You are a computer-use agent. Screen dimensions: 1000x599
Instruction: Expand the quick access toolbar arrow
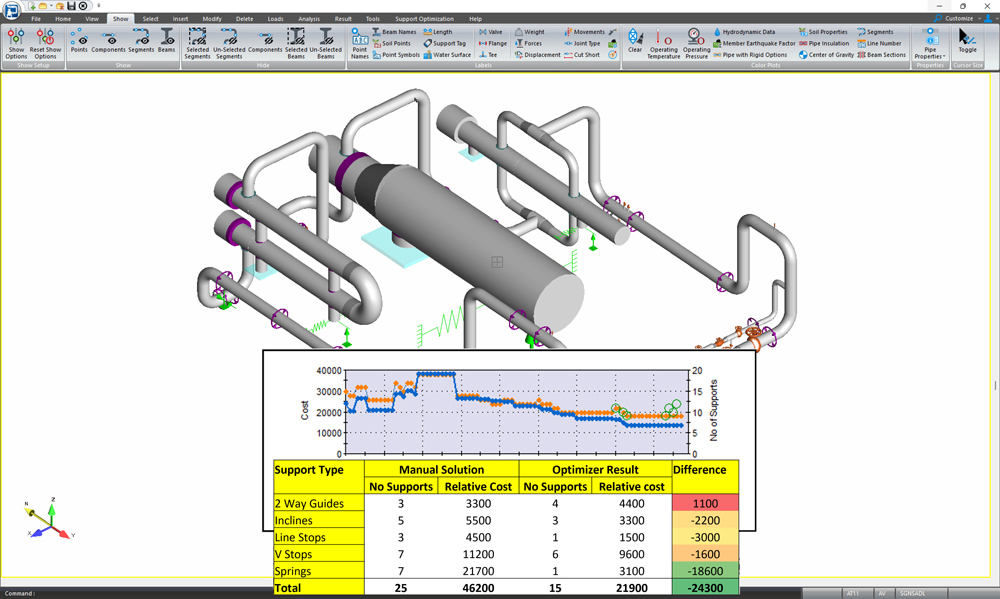[x=98, y=6]
